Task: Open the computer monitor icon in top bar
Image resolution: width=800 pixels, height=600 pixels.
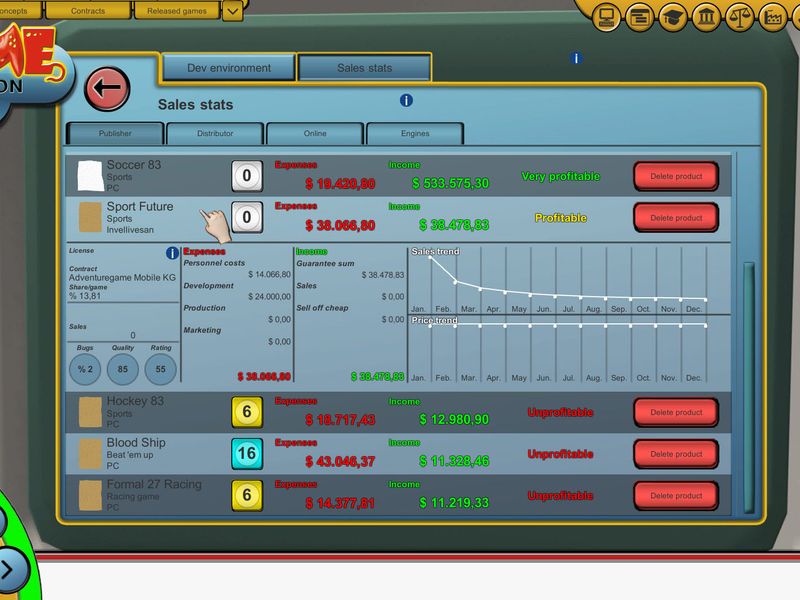Action: click(x=606, y=18)
